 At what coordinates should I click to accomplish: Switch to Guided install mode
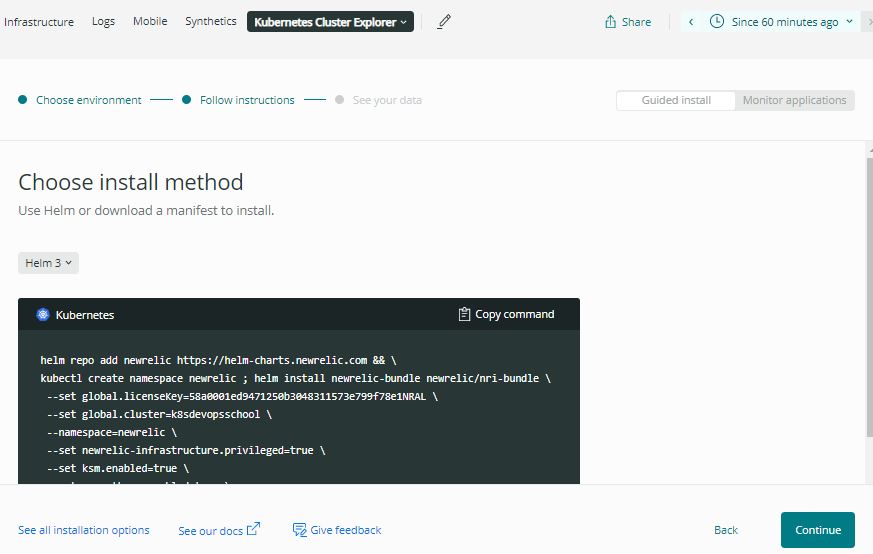(x=676, y=100)
